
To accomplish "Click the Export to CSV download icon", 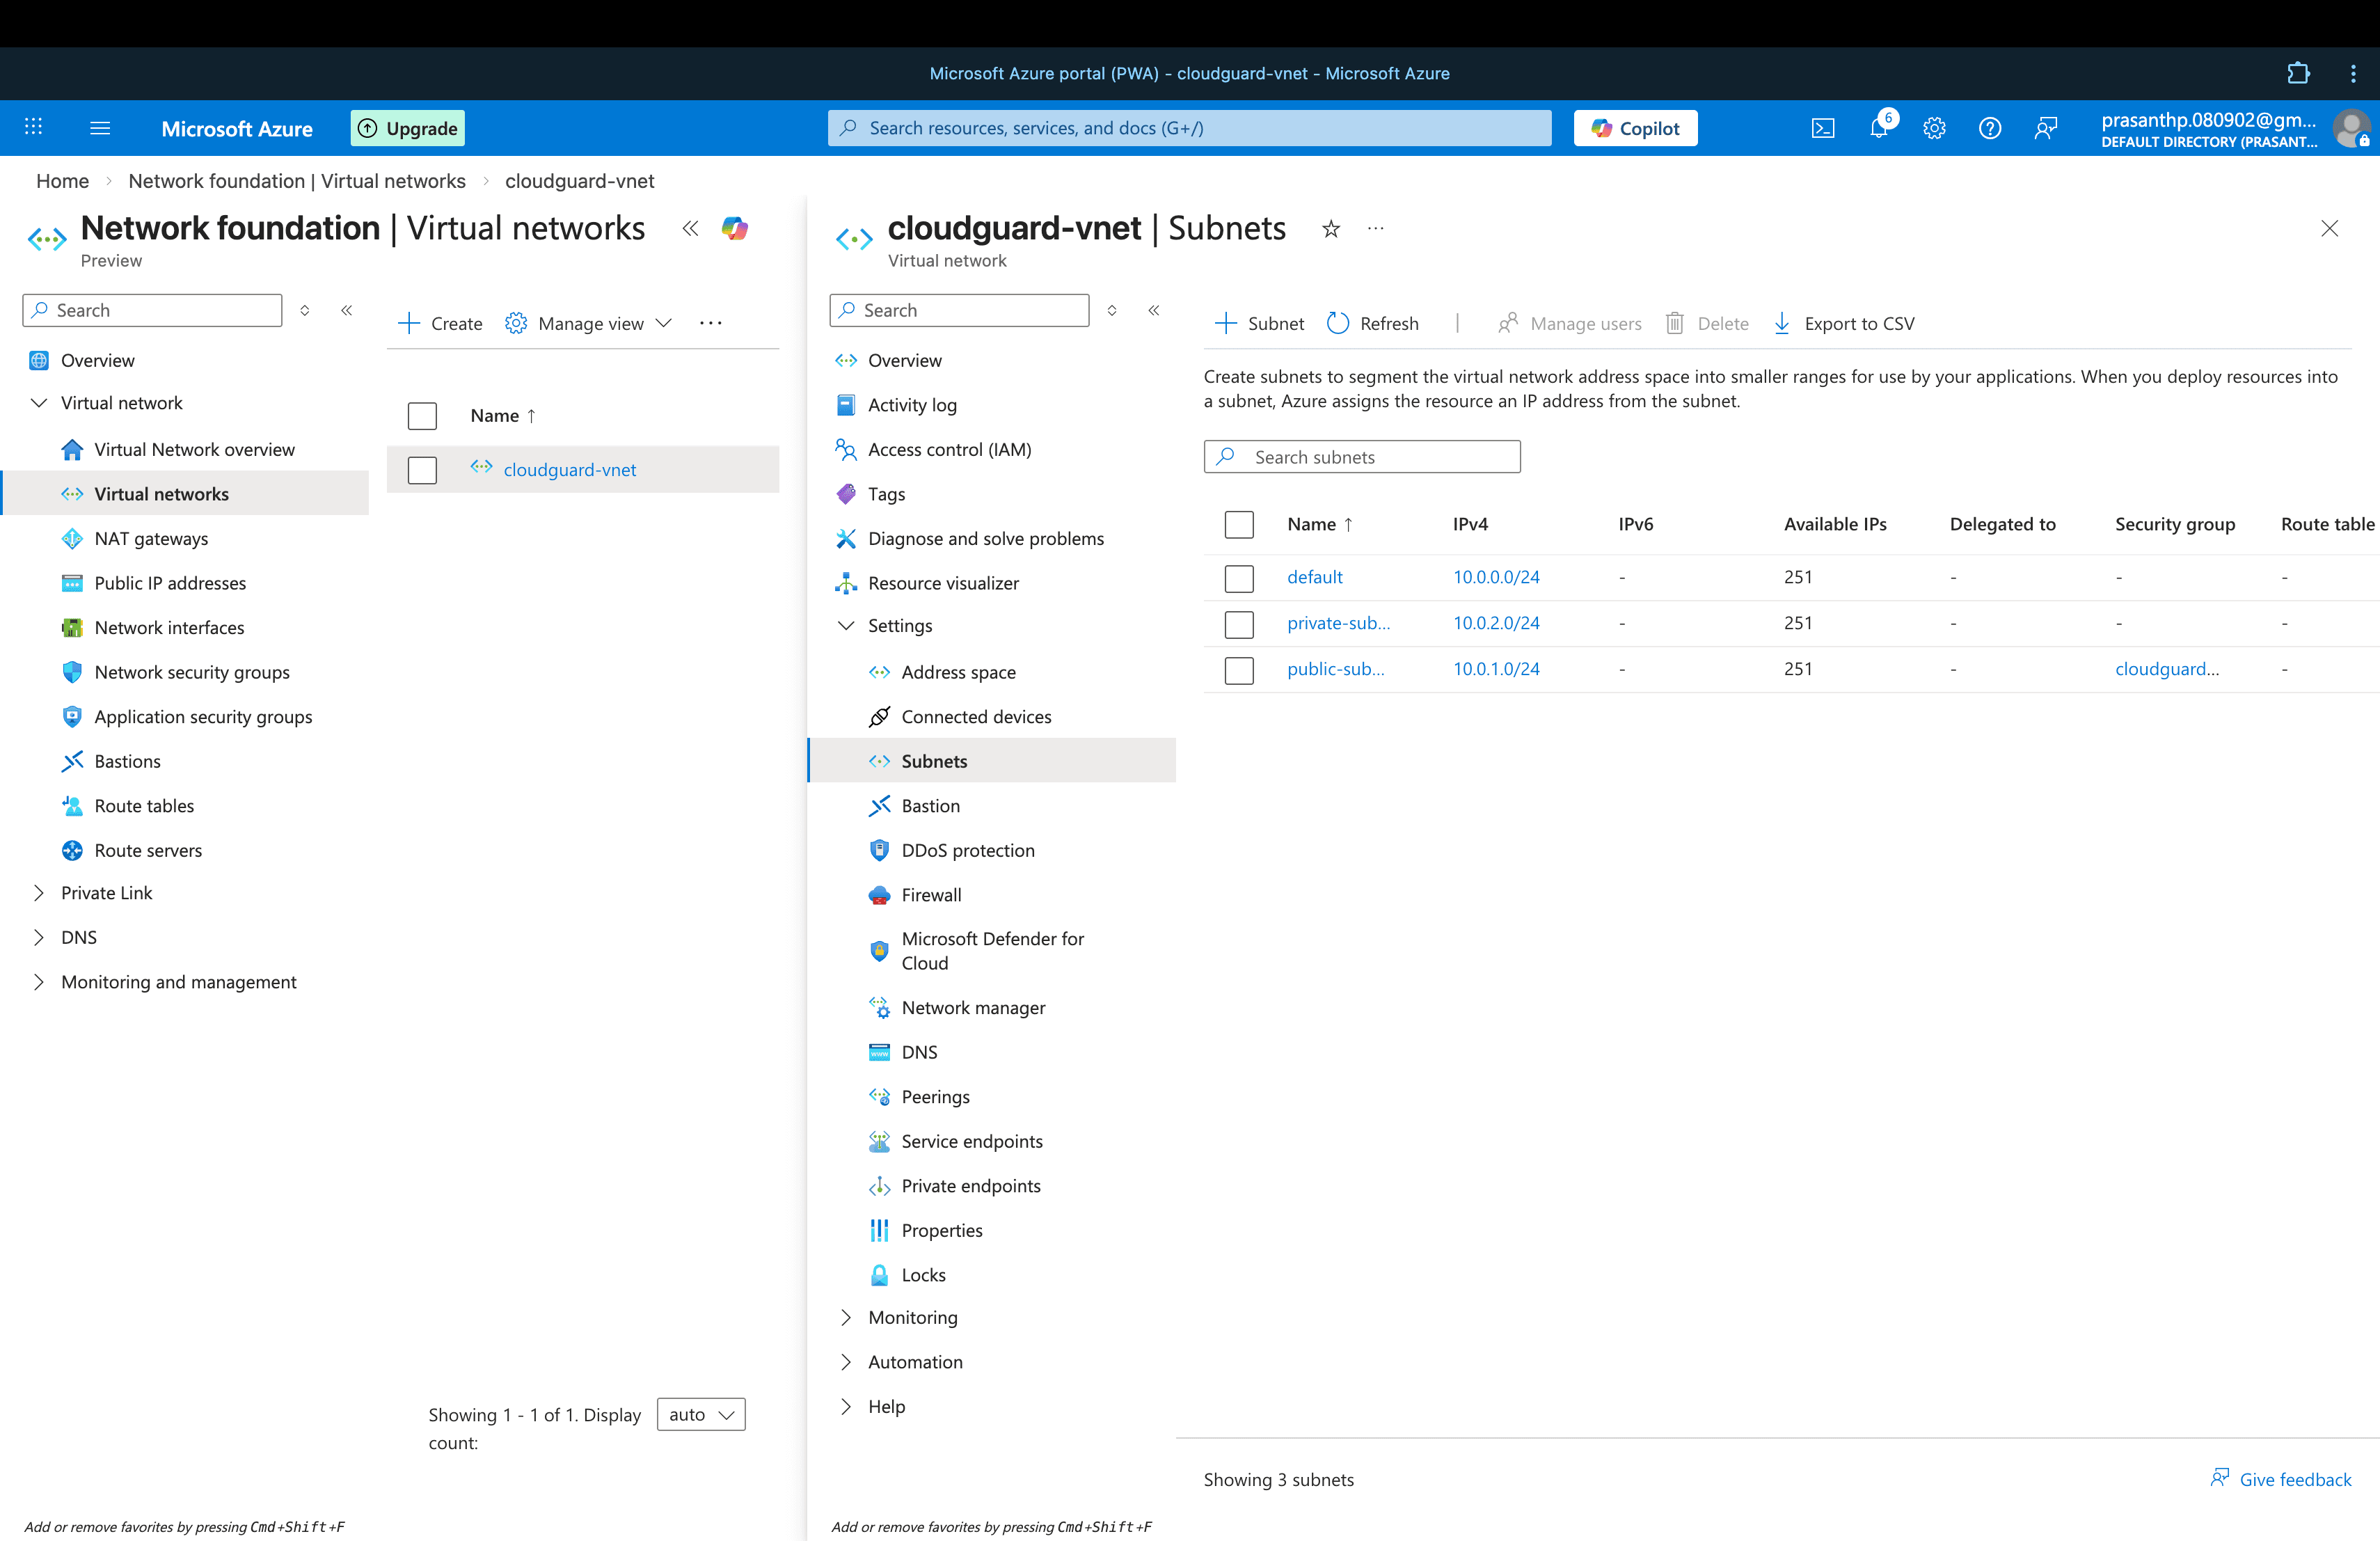I will 1782,323.
